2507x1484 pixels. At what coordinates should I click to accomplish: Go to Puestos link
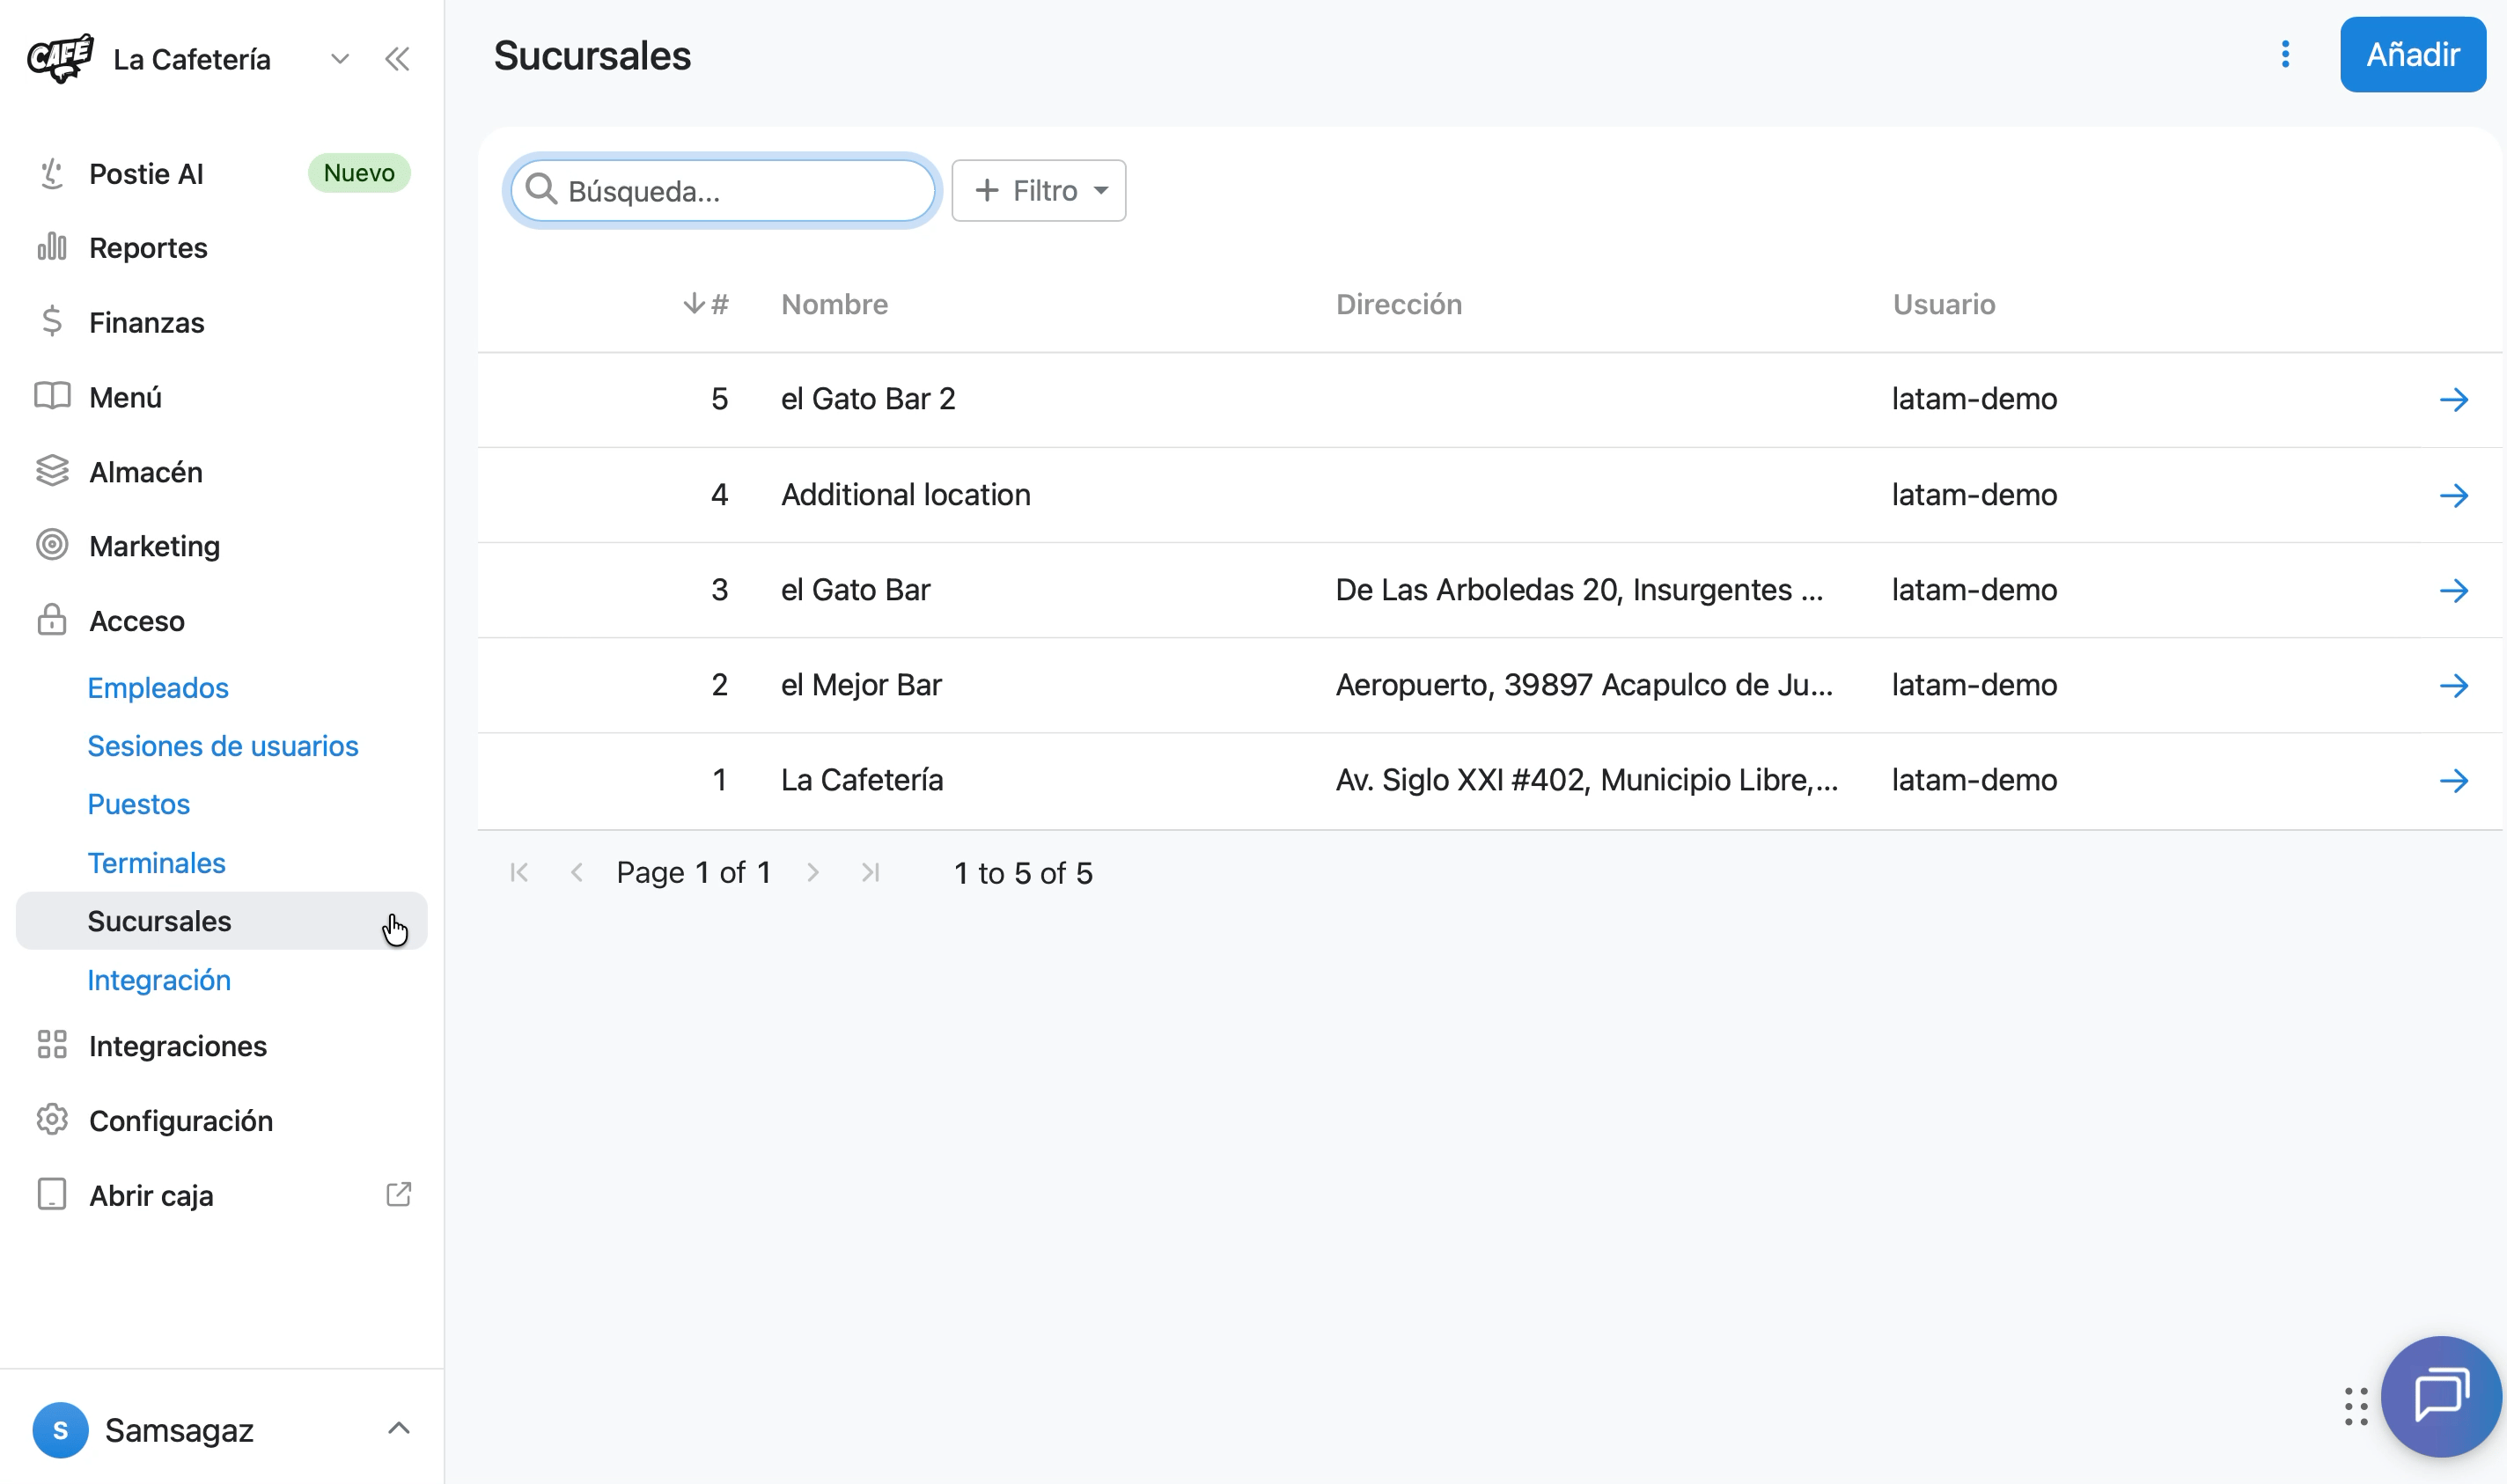pyautogui.click(x=139, y=804)
